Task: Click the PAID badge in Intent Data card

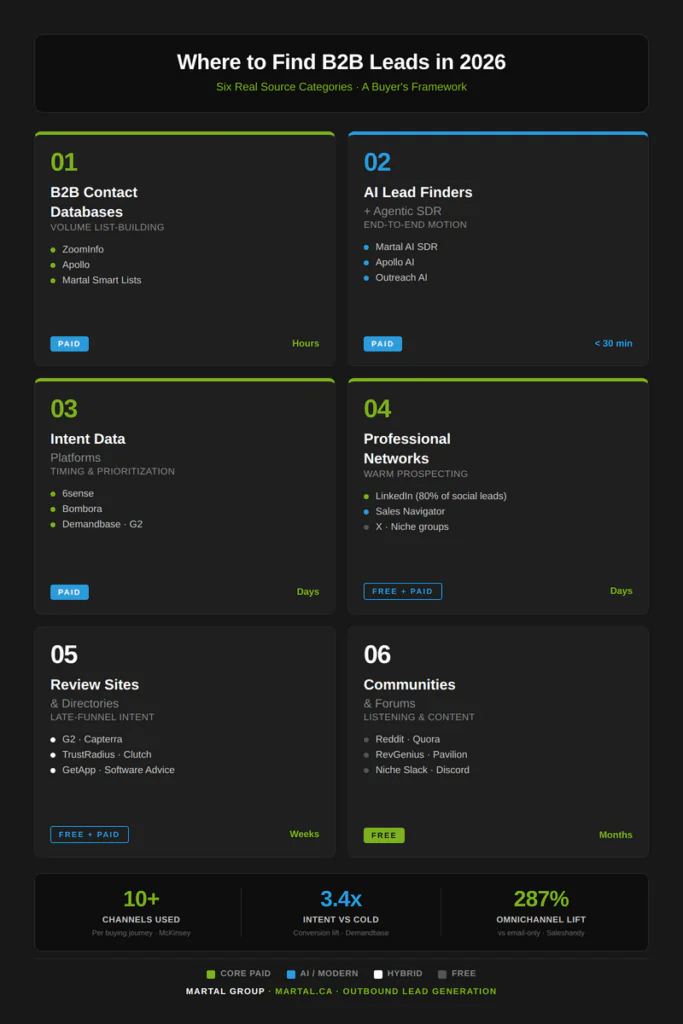Action: point(69,592)
